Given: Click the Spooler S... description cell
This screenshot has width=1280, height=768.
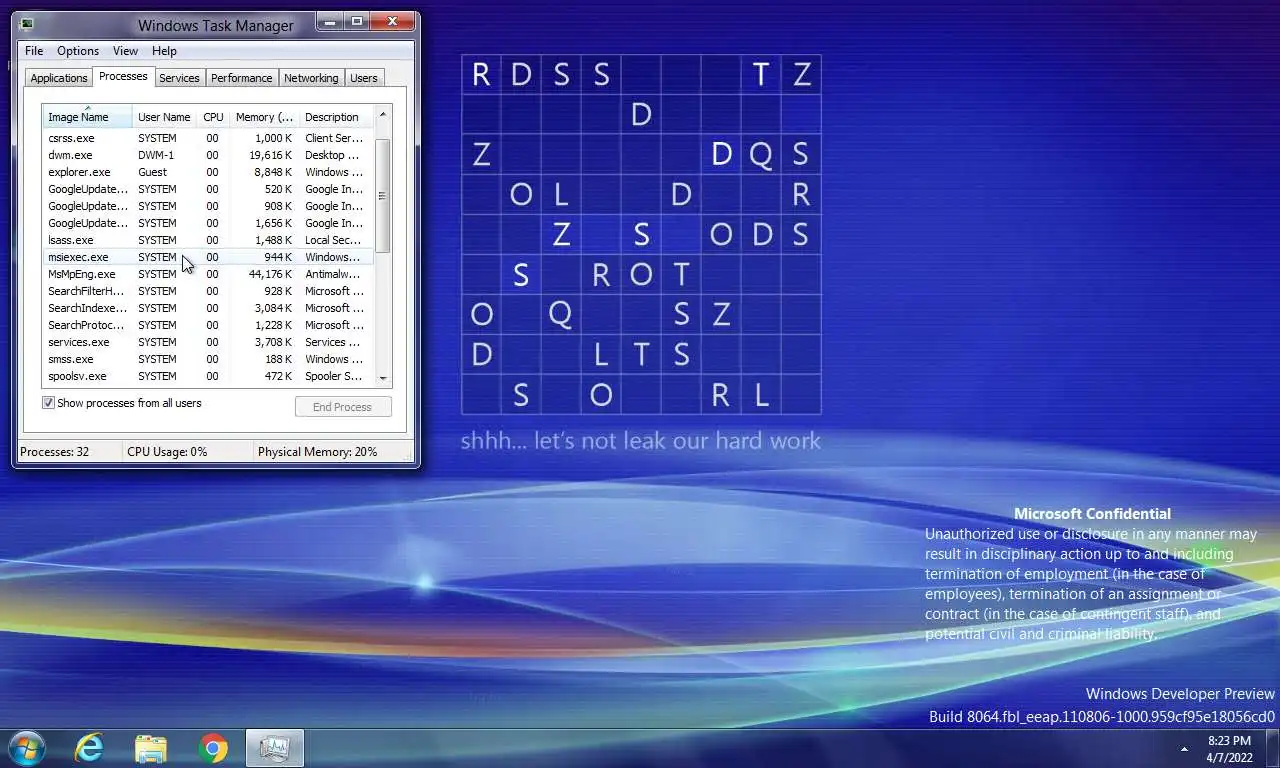Looking at the screenshot, I should 334,376.
